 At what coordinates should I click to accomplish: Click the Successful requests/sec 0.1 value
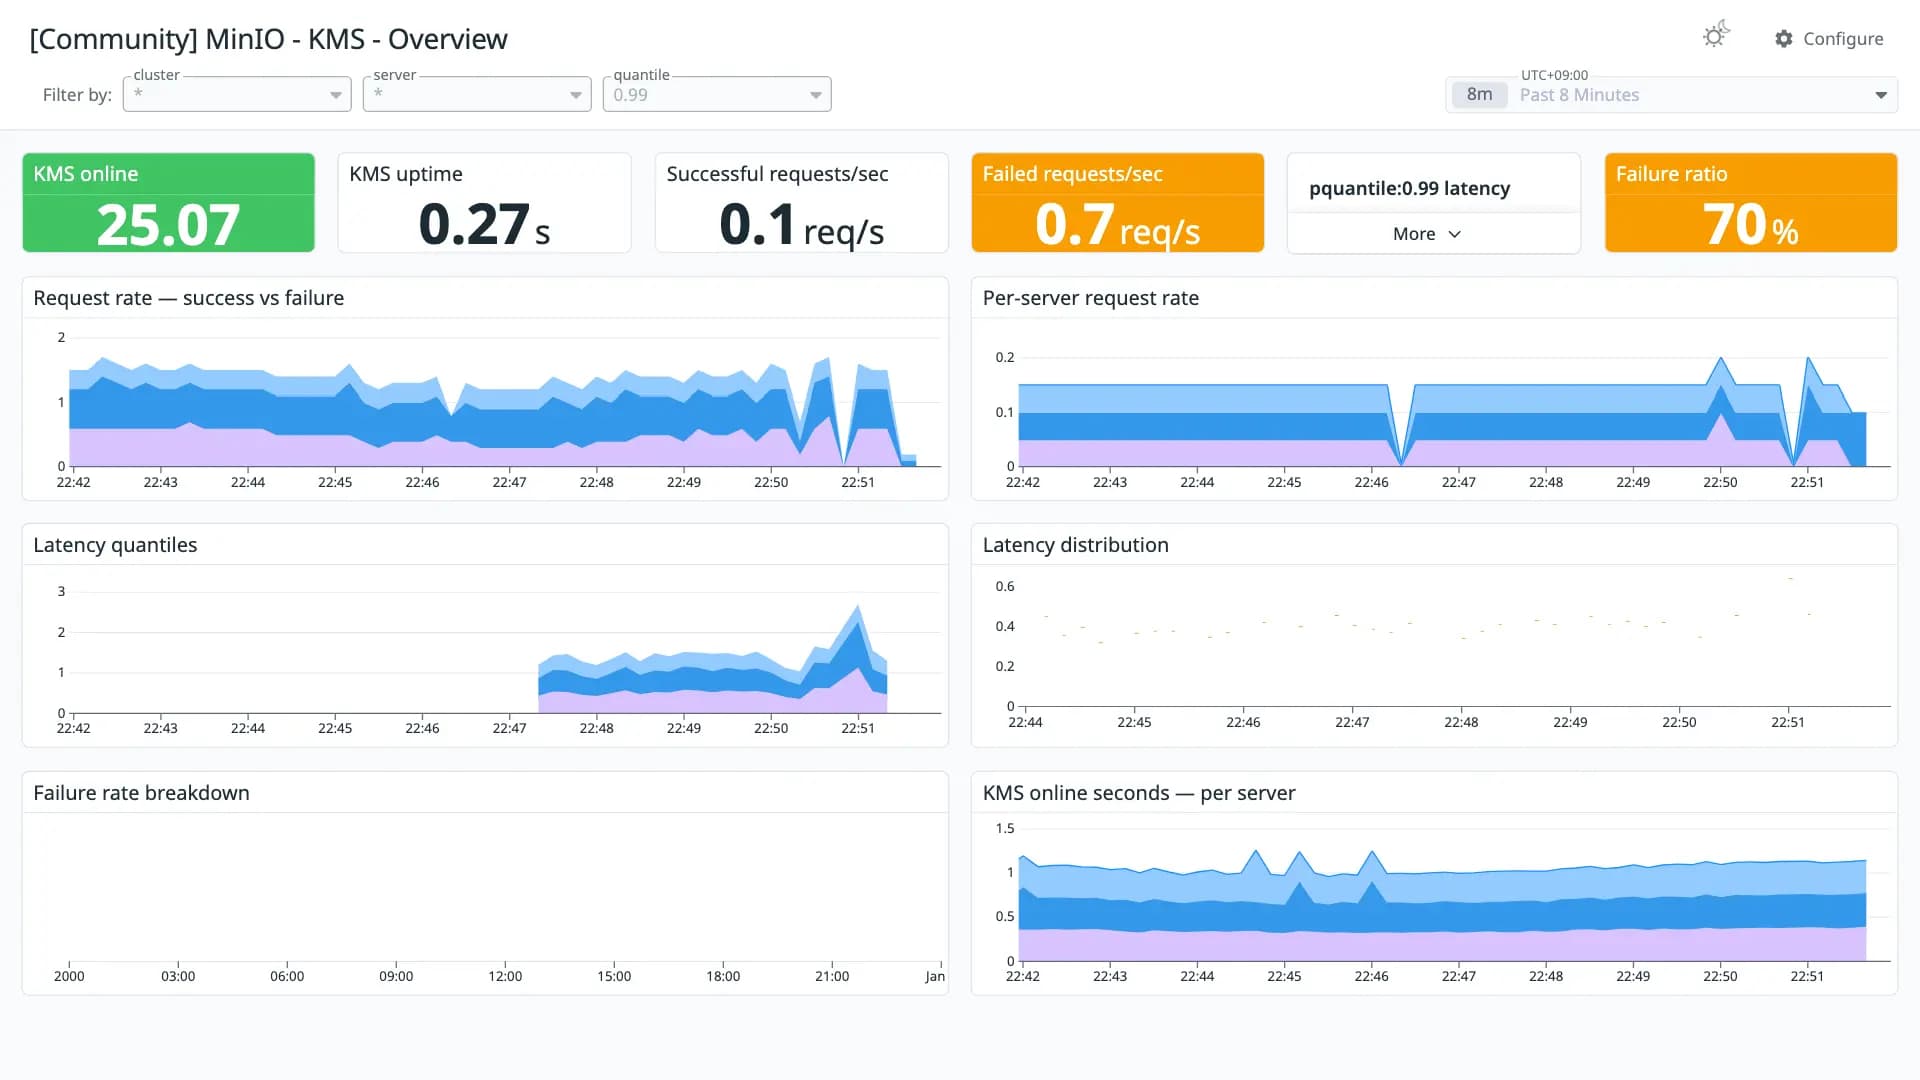point(801,224)
